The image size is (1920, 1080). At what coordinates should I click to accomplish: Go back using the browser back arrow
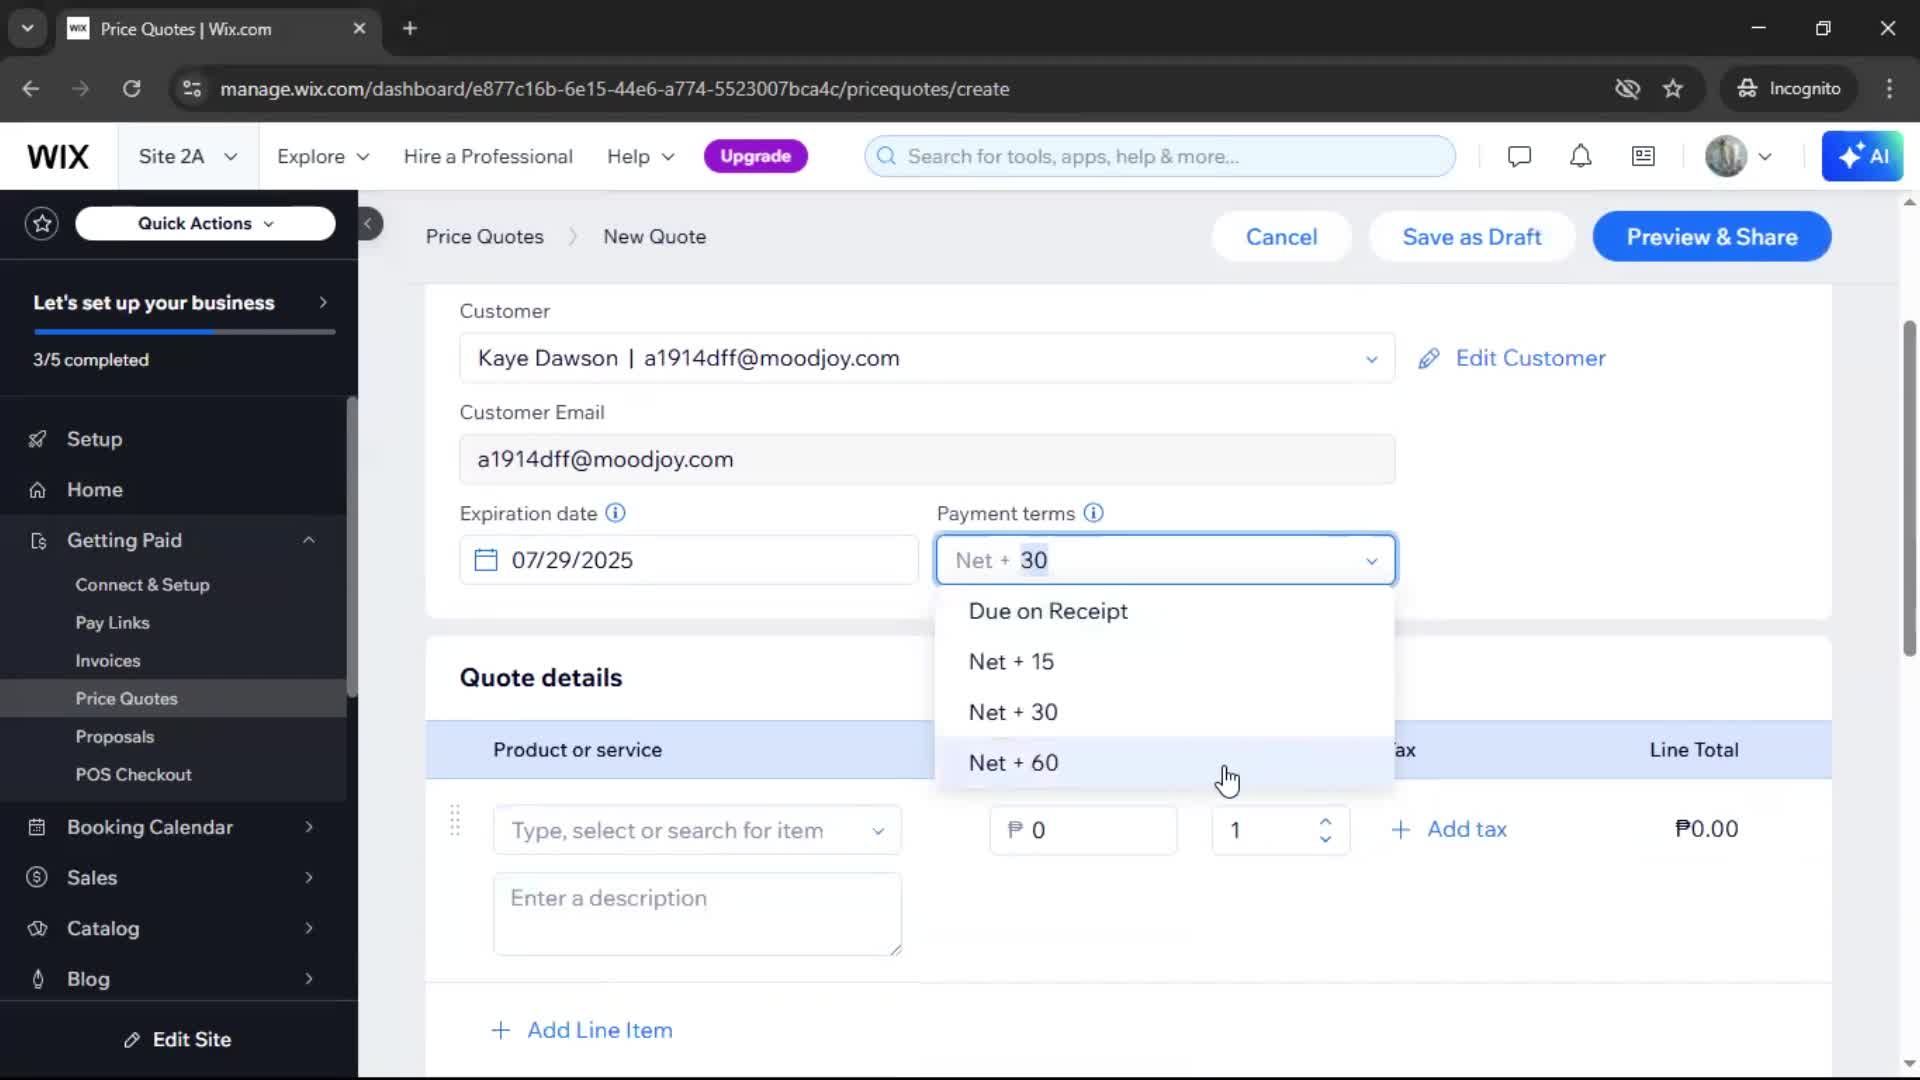click(x=31, y=88)
